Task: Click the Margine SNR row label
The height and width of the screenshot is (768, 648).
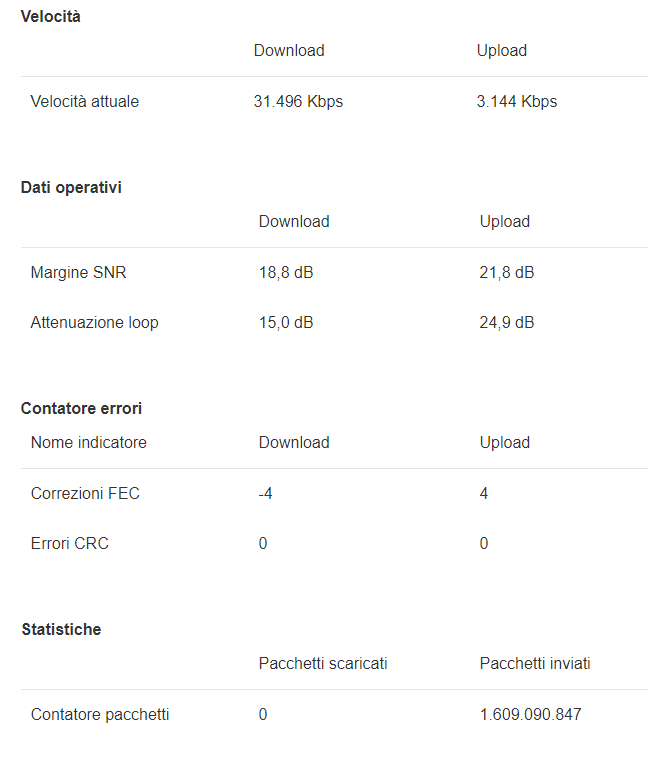Action: tap(79, 273)
